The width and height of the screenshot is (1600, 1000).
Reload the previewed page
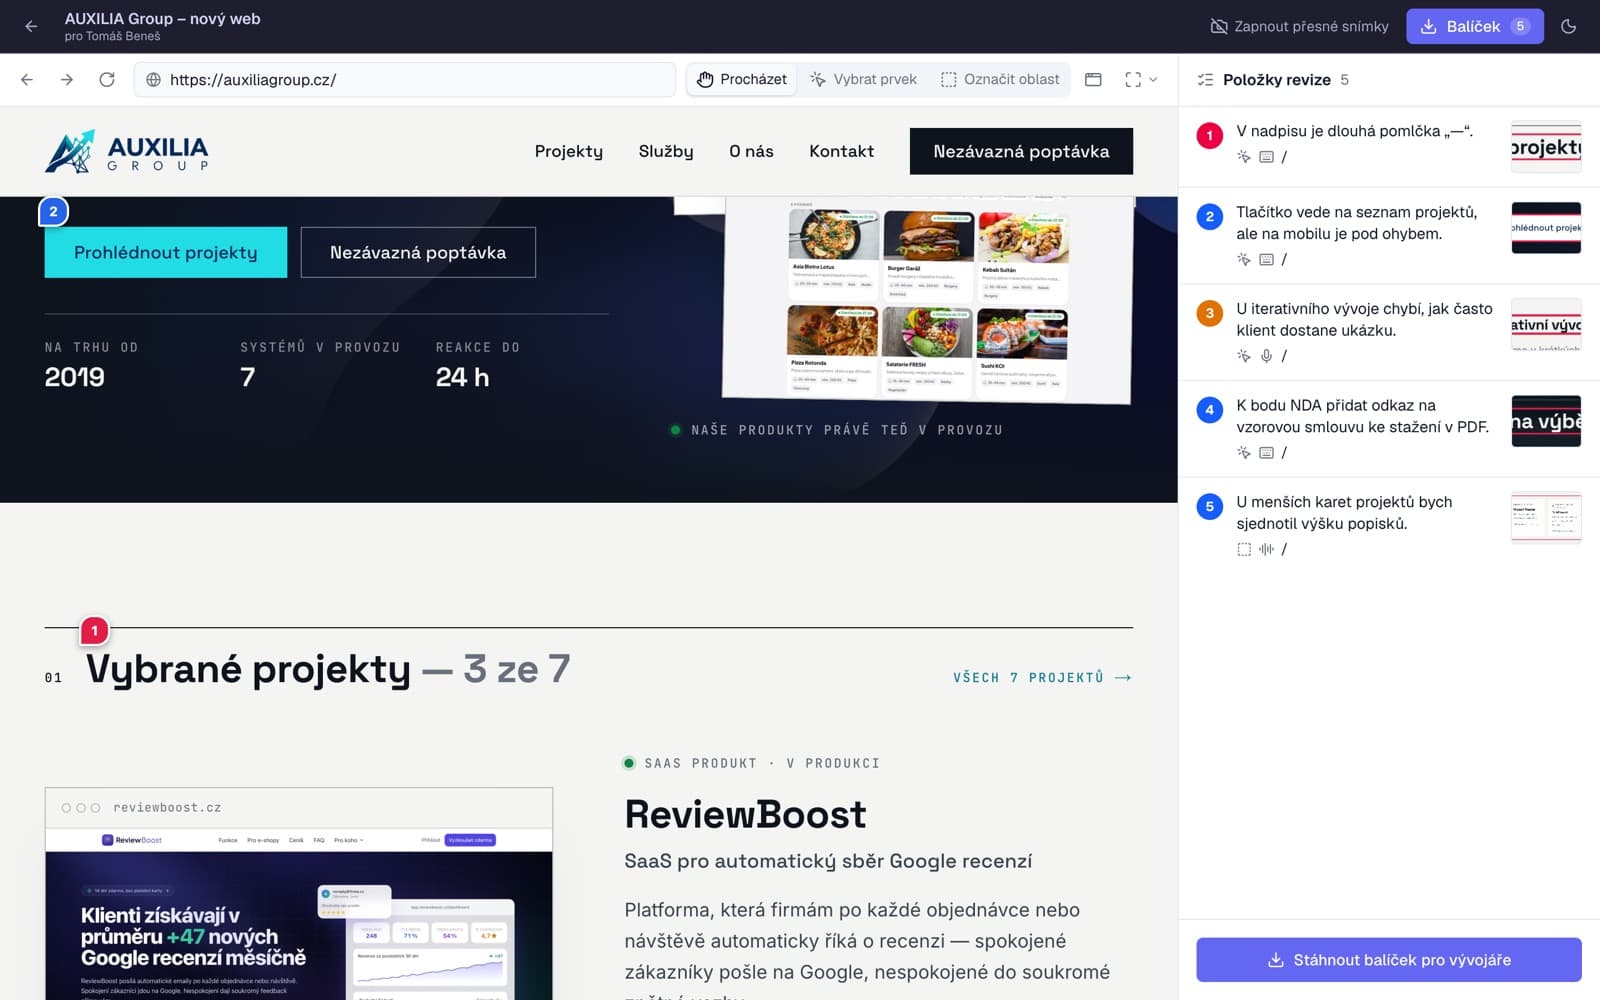pyautogui.click(x=107, y=80)
